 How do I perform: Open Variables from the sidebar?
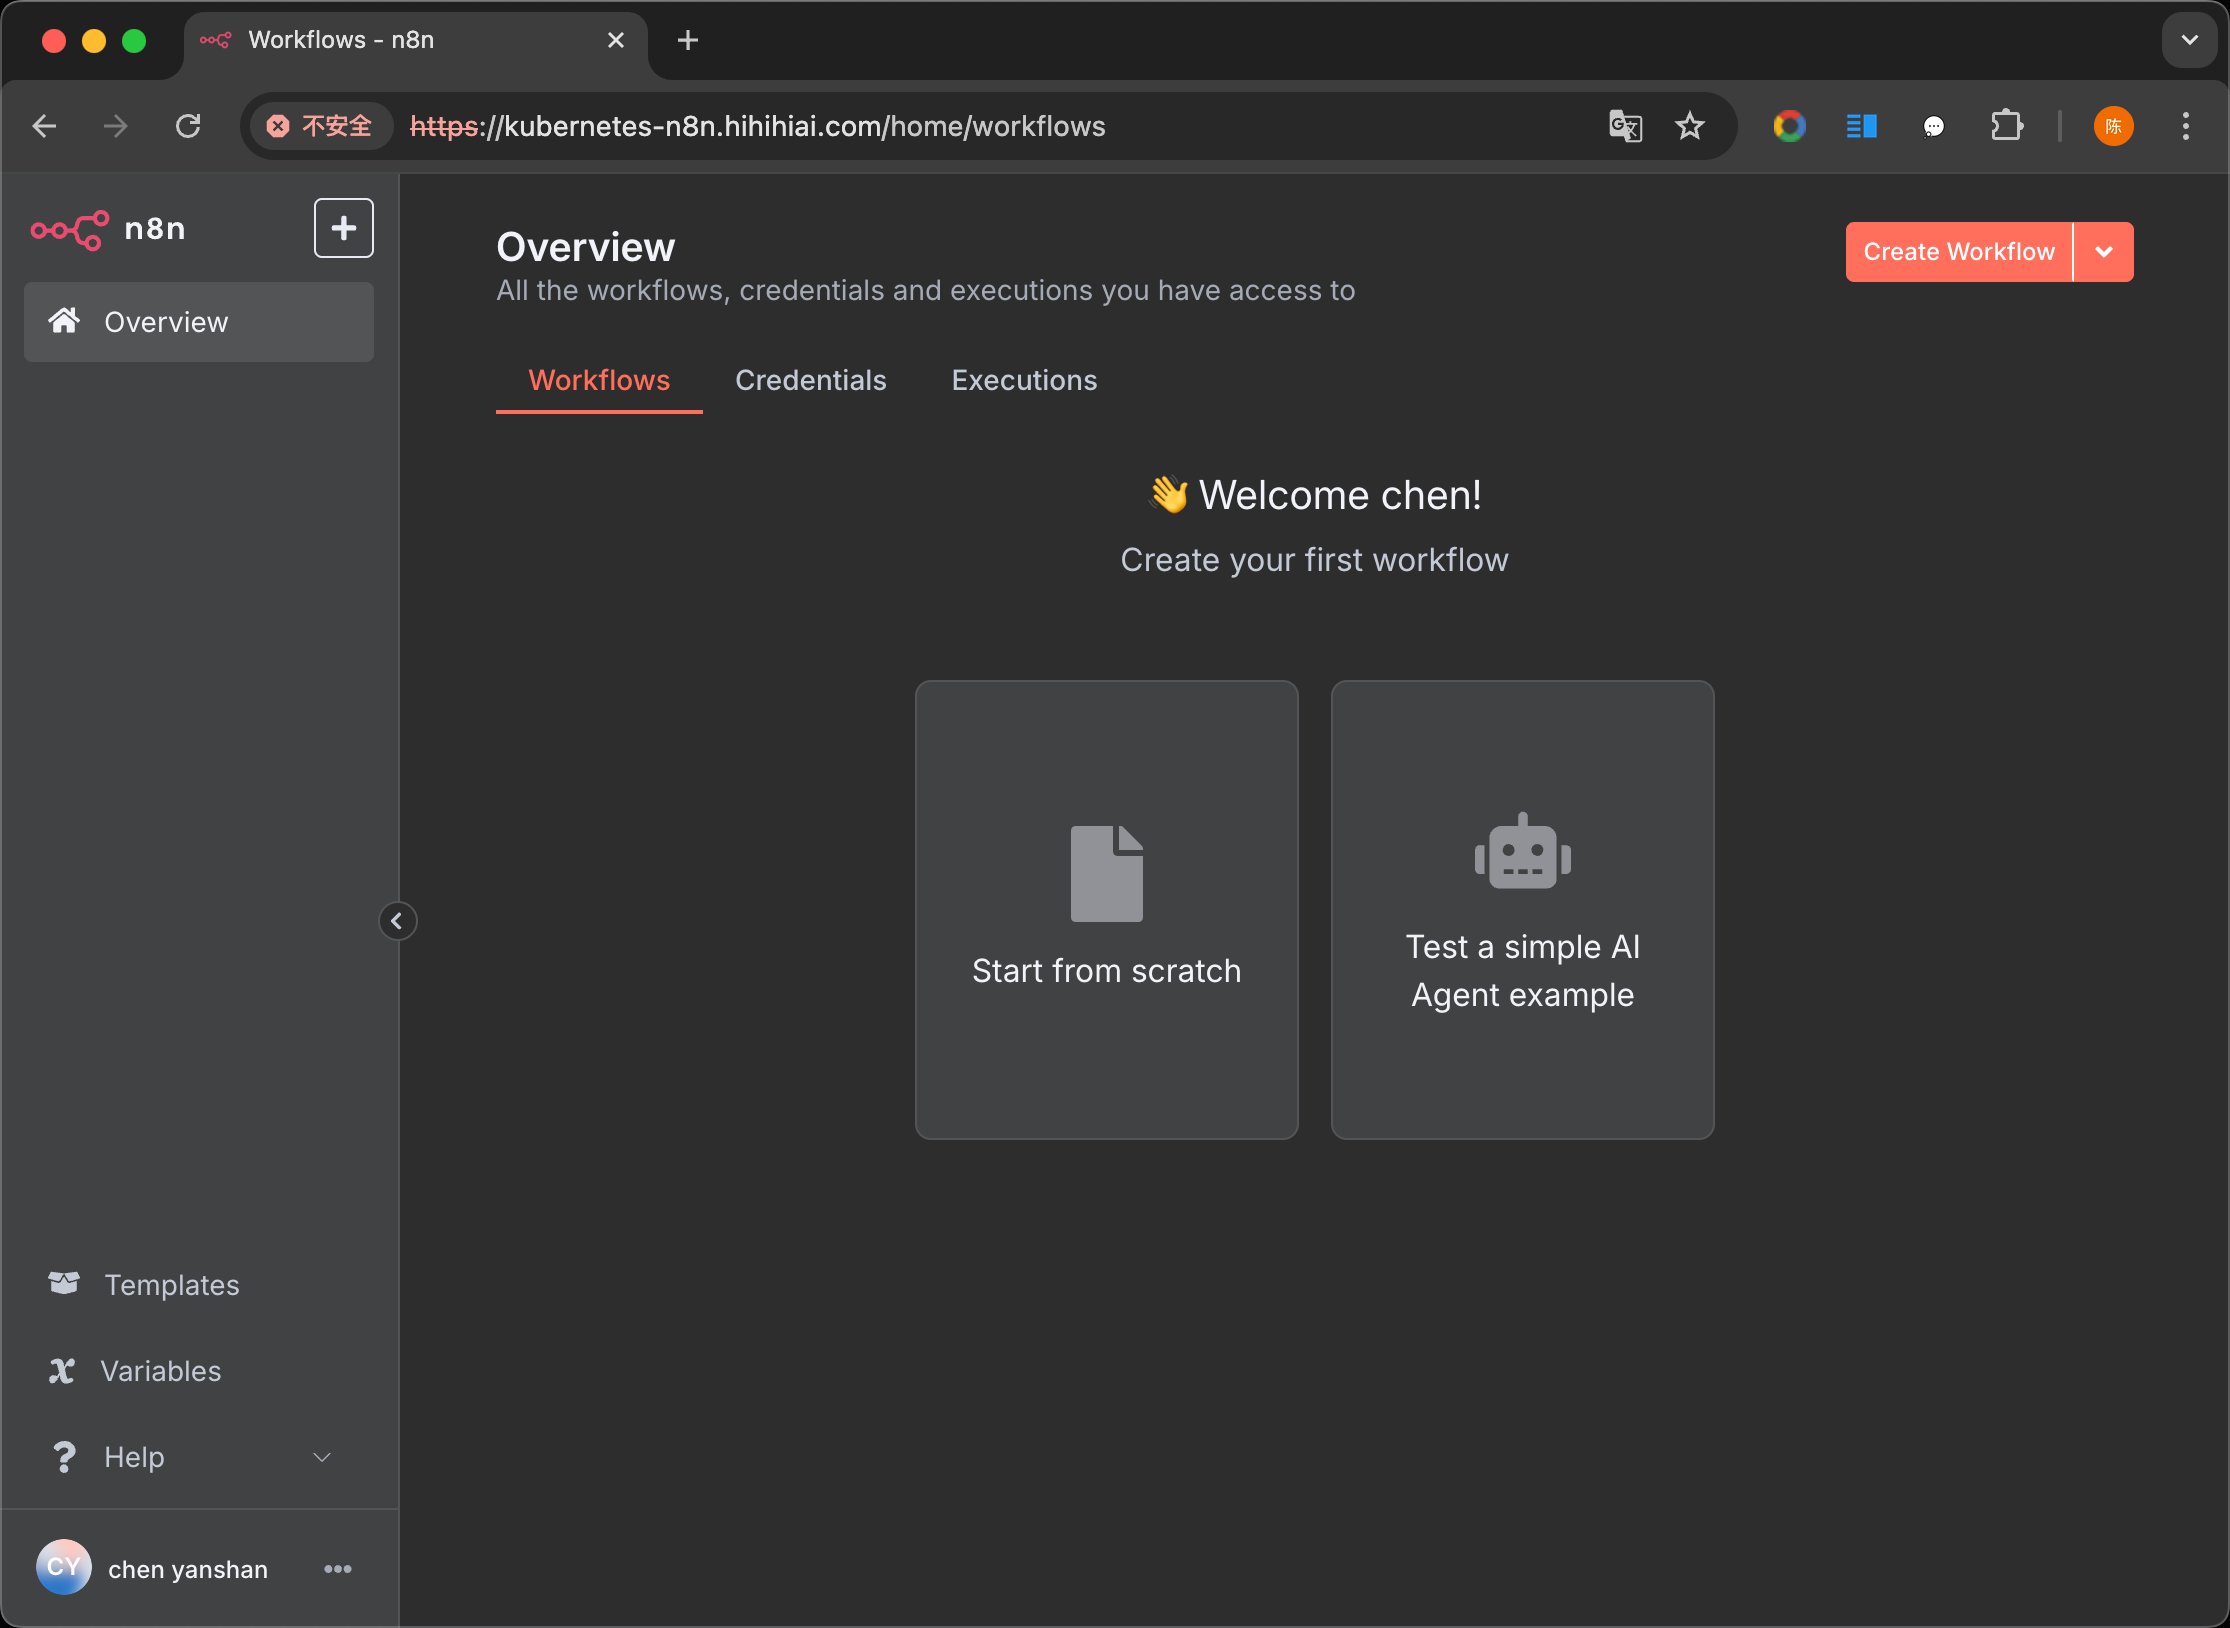(199, 1371)
